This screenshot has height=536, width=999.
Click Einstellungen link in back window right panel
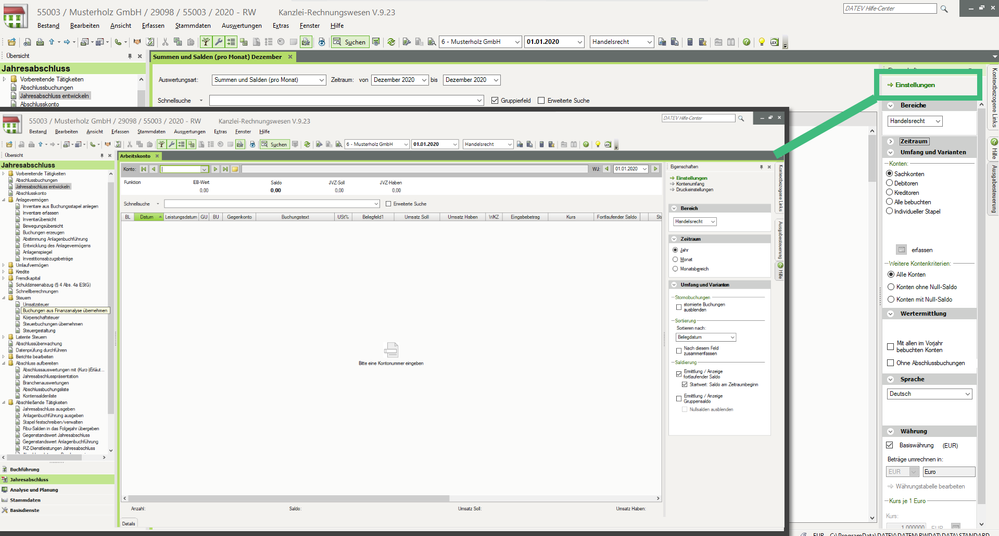tap(915, 85)
